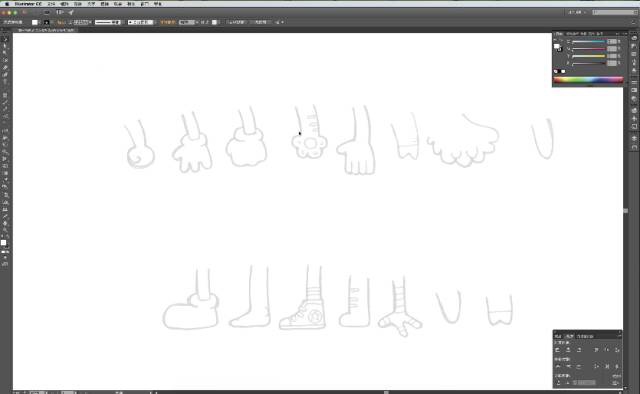Click the fill box in the Color panel
Screen dimensions: 640x394
click(556, 46)
